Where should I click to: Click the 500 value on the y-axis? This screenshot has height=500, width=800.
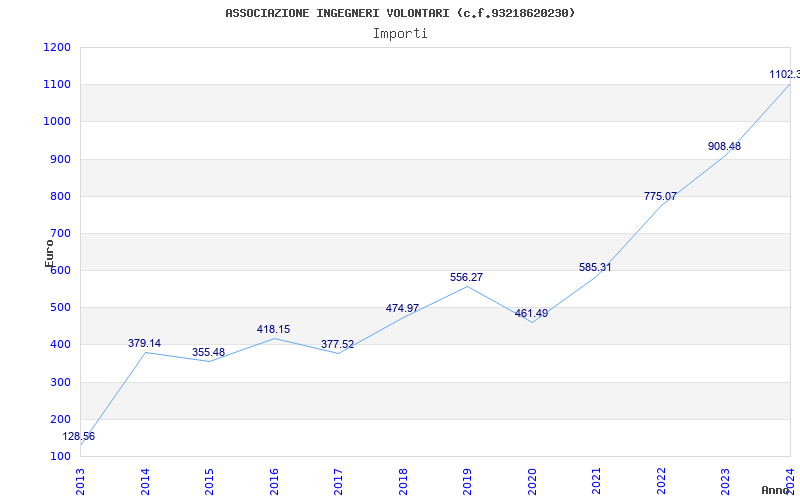pyautogui.click(x=60, y=308)
